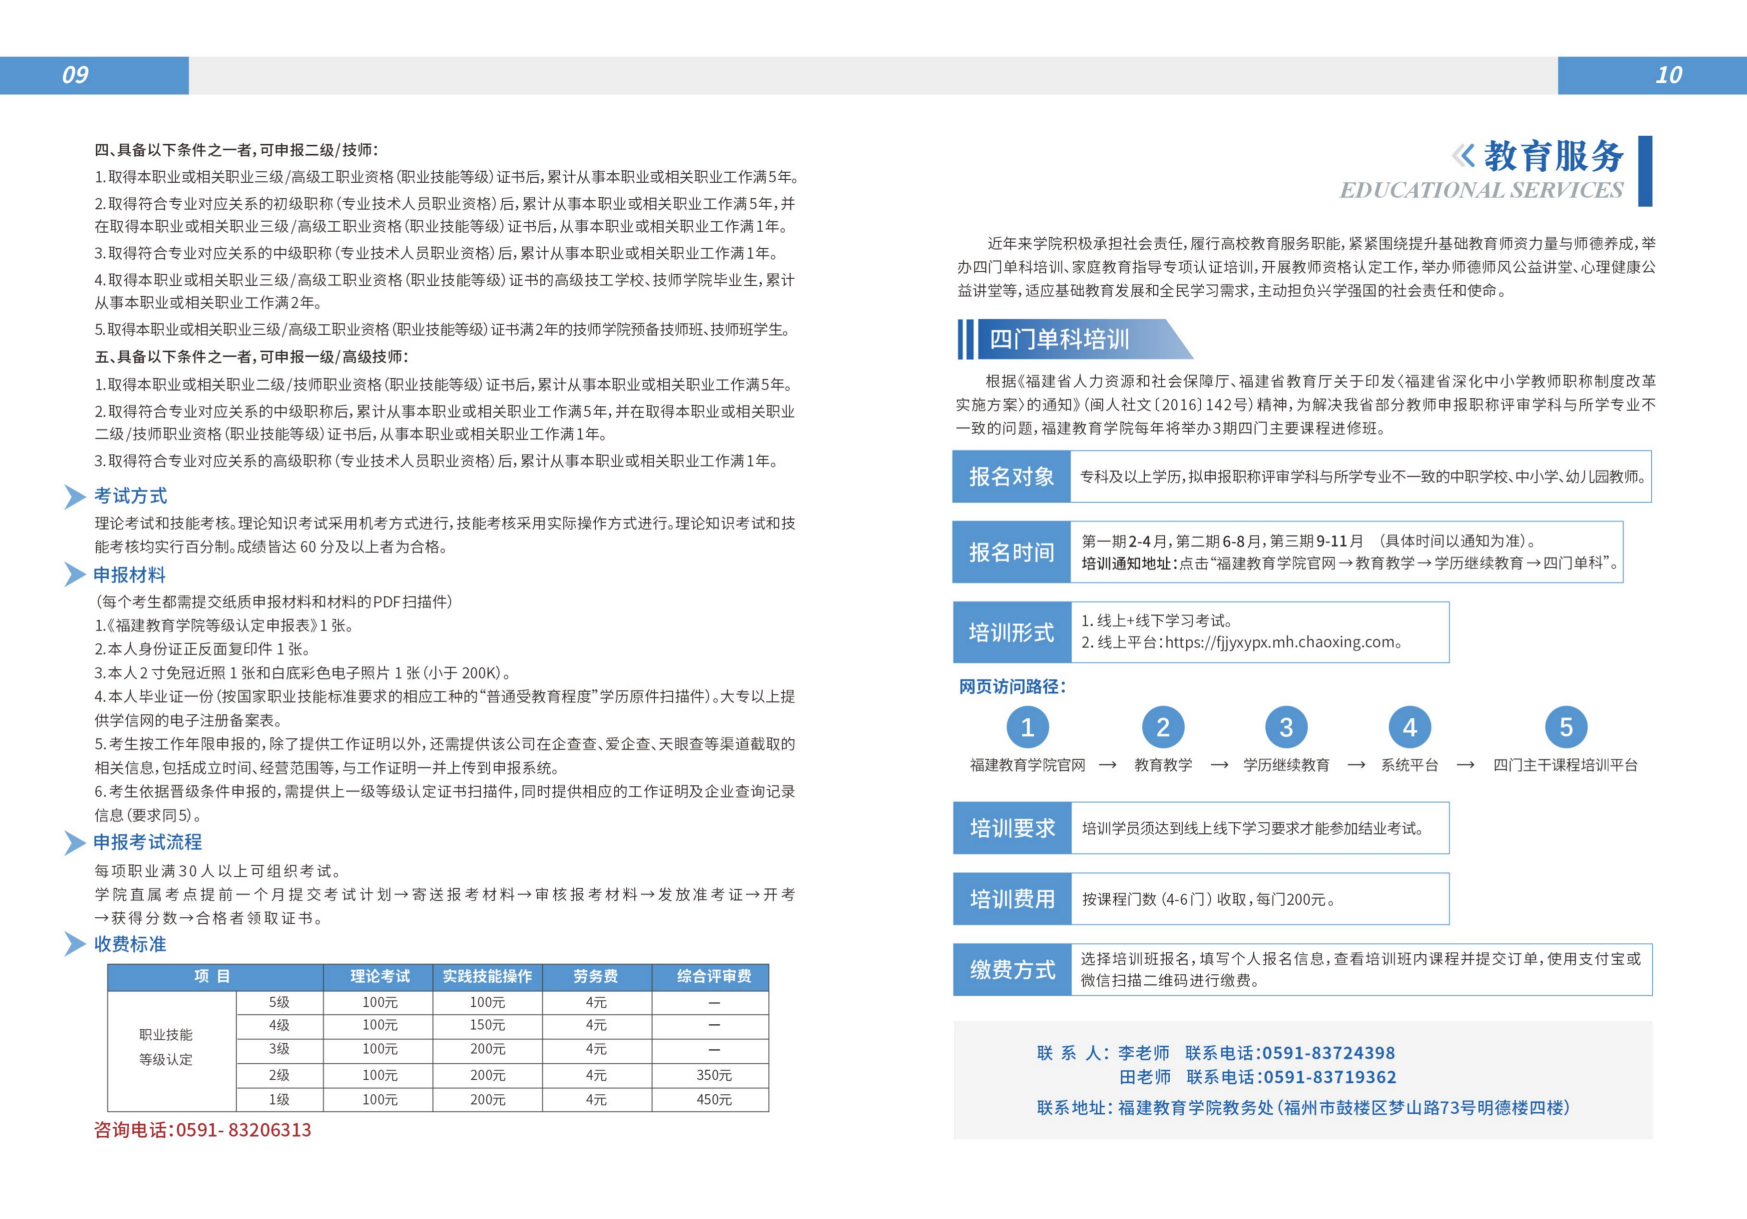Click the red 咨询电话 phone number
The image size is (1747, 1219).
pyautogui.click(x=203, y=1130)
